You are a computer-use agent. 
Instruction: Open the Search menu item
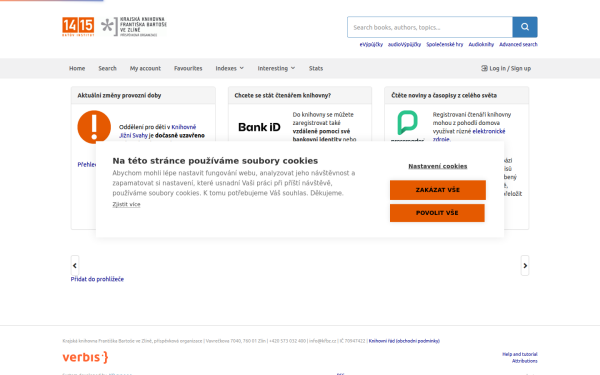tap(107, 68)
